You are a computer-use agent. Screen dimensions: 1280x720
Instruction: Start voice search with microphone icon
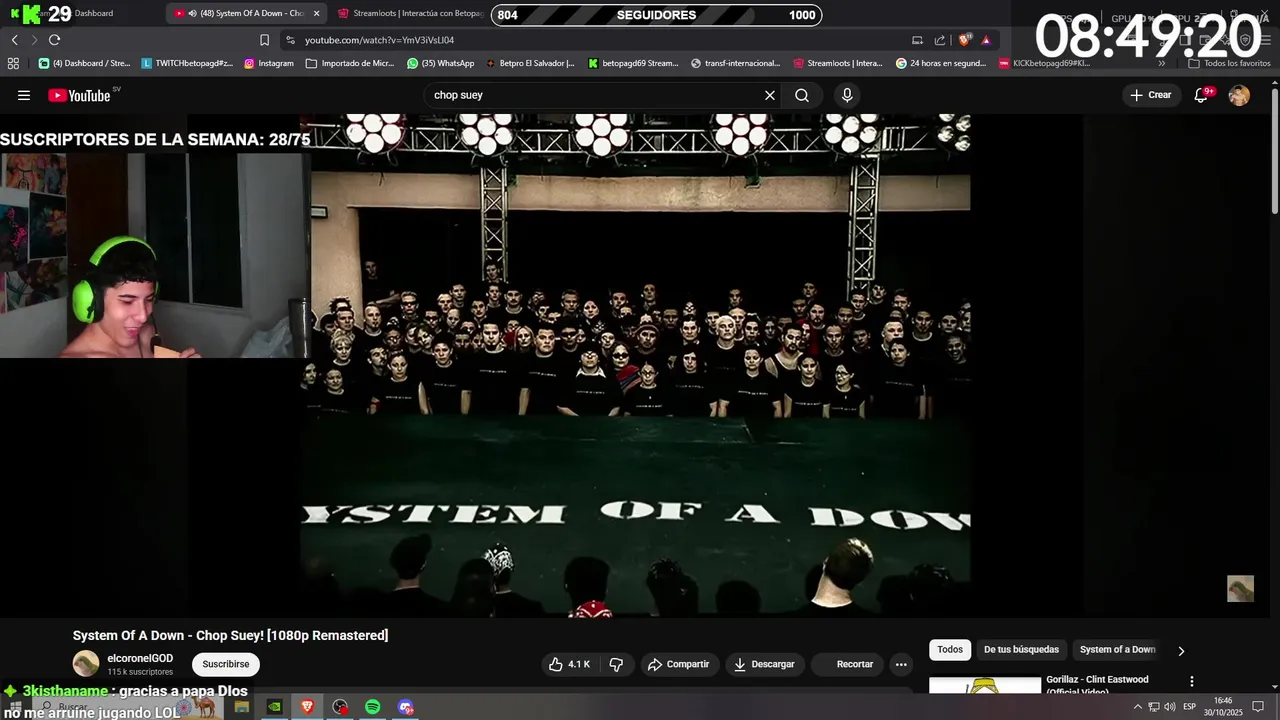847,95
